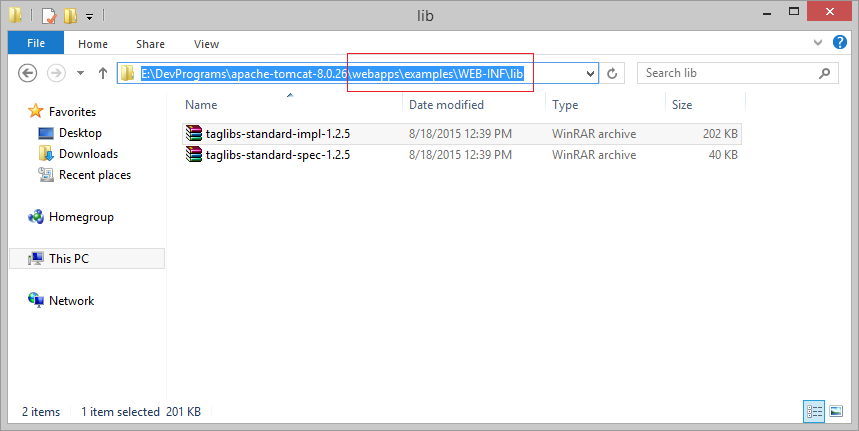The height and width of the screenshot is (431, 859).
Task: Click the 40 KB size cell
Action: [x=723, y=155]
